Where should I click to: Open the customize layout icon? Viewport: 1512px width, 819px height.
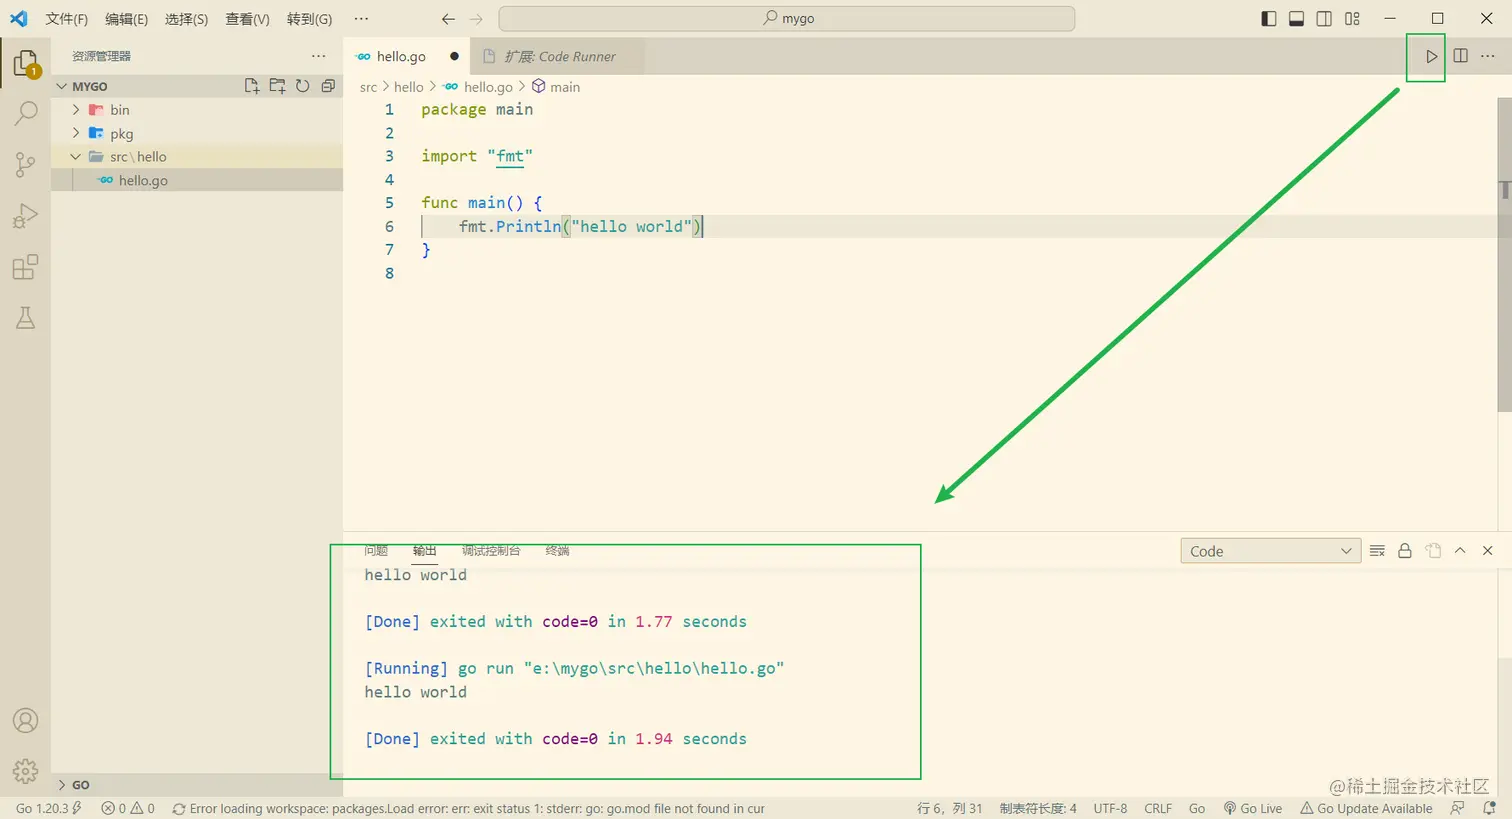[1352, 19]
